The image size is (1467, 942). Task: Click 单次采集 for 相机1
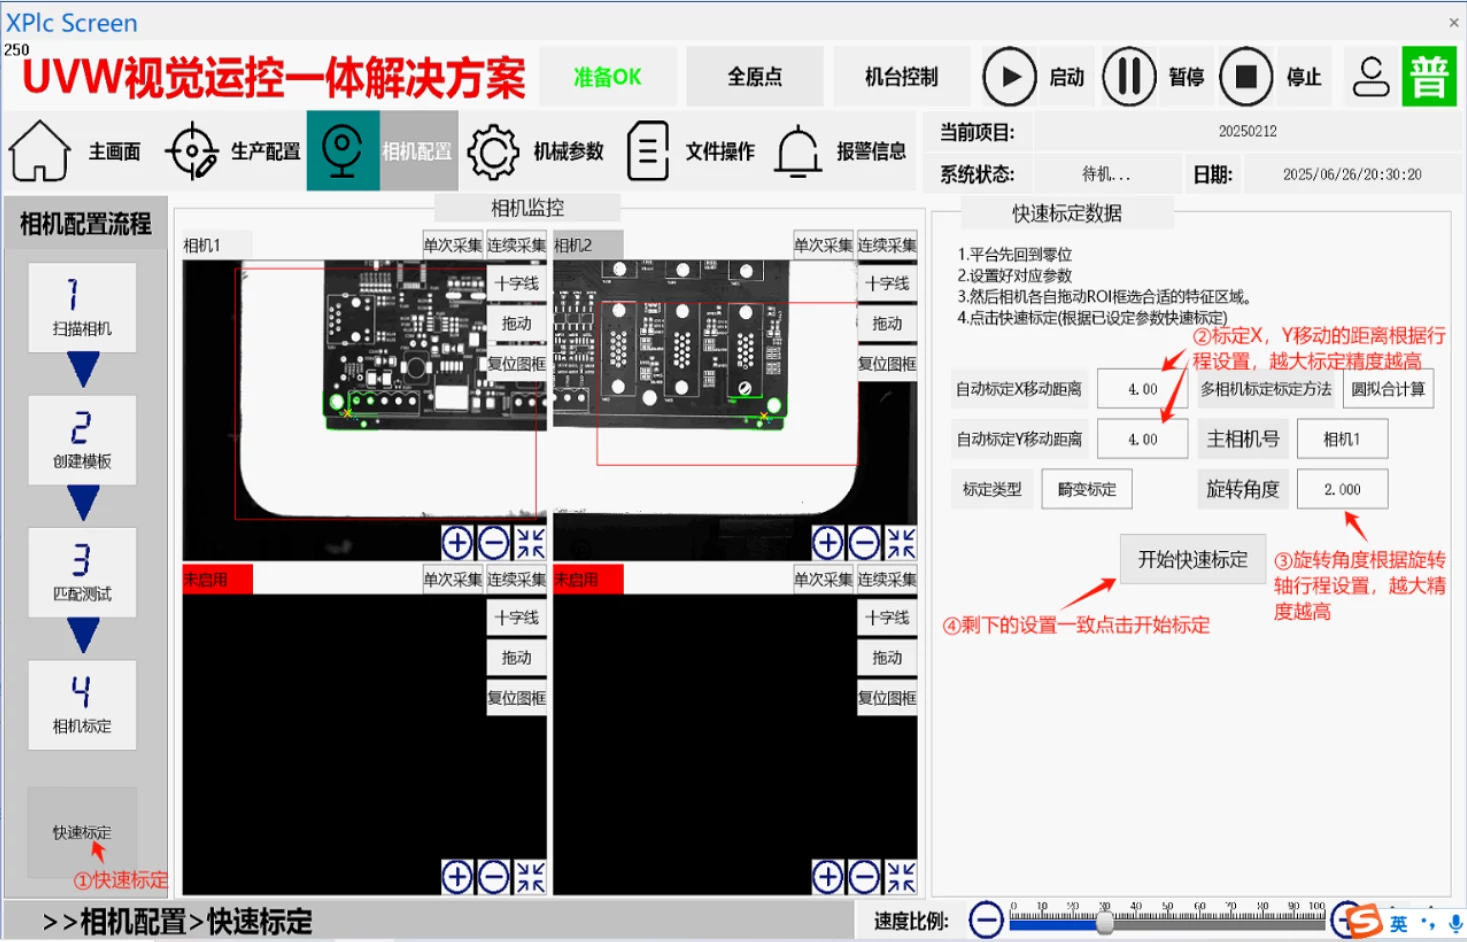453,245
